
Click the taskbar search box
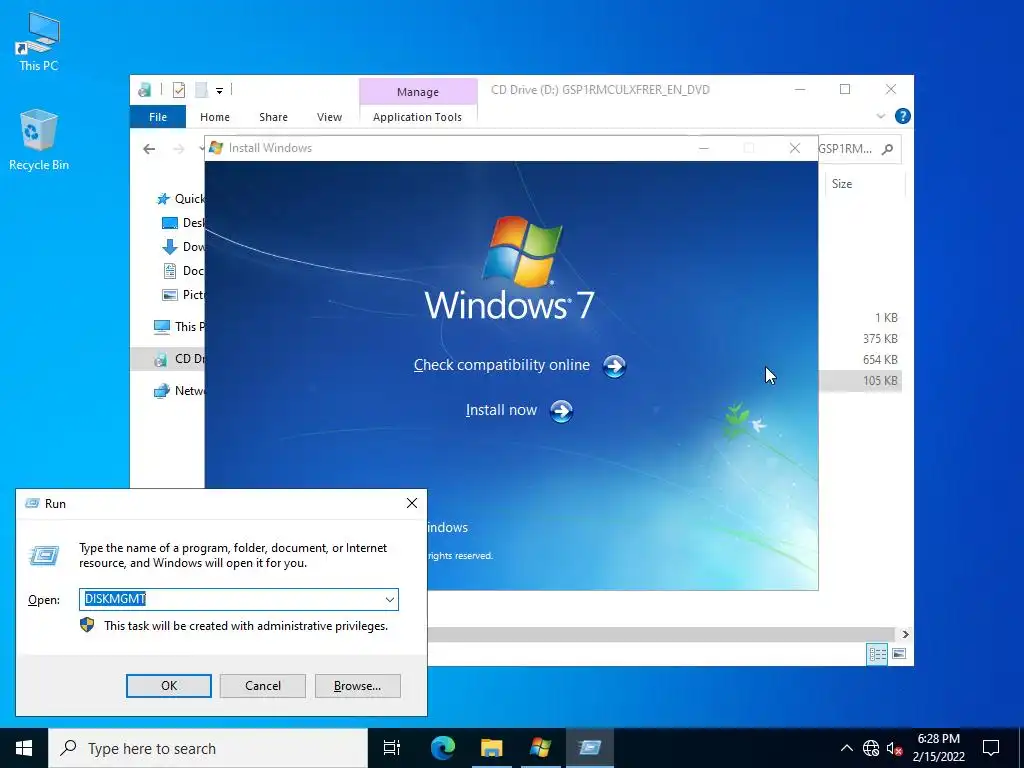[x=208, y=748]
